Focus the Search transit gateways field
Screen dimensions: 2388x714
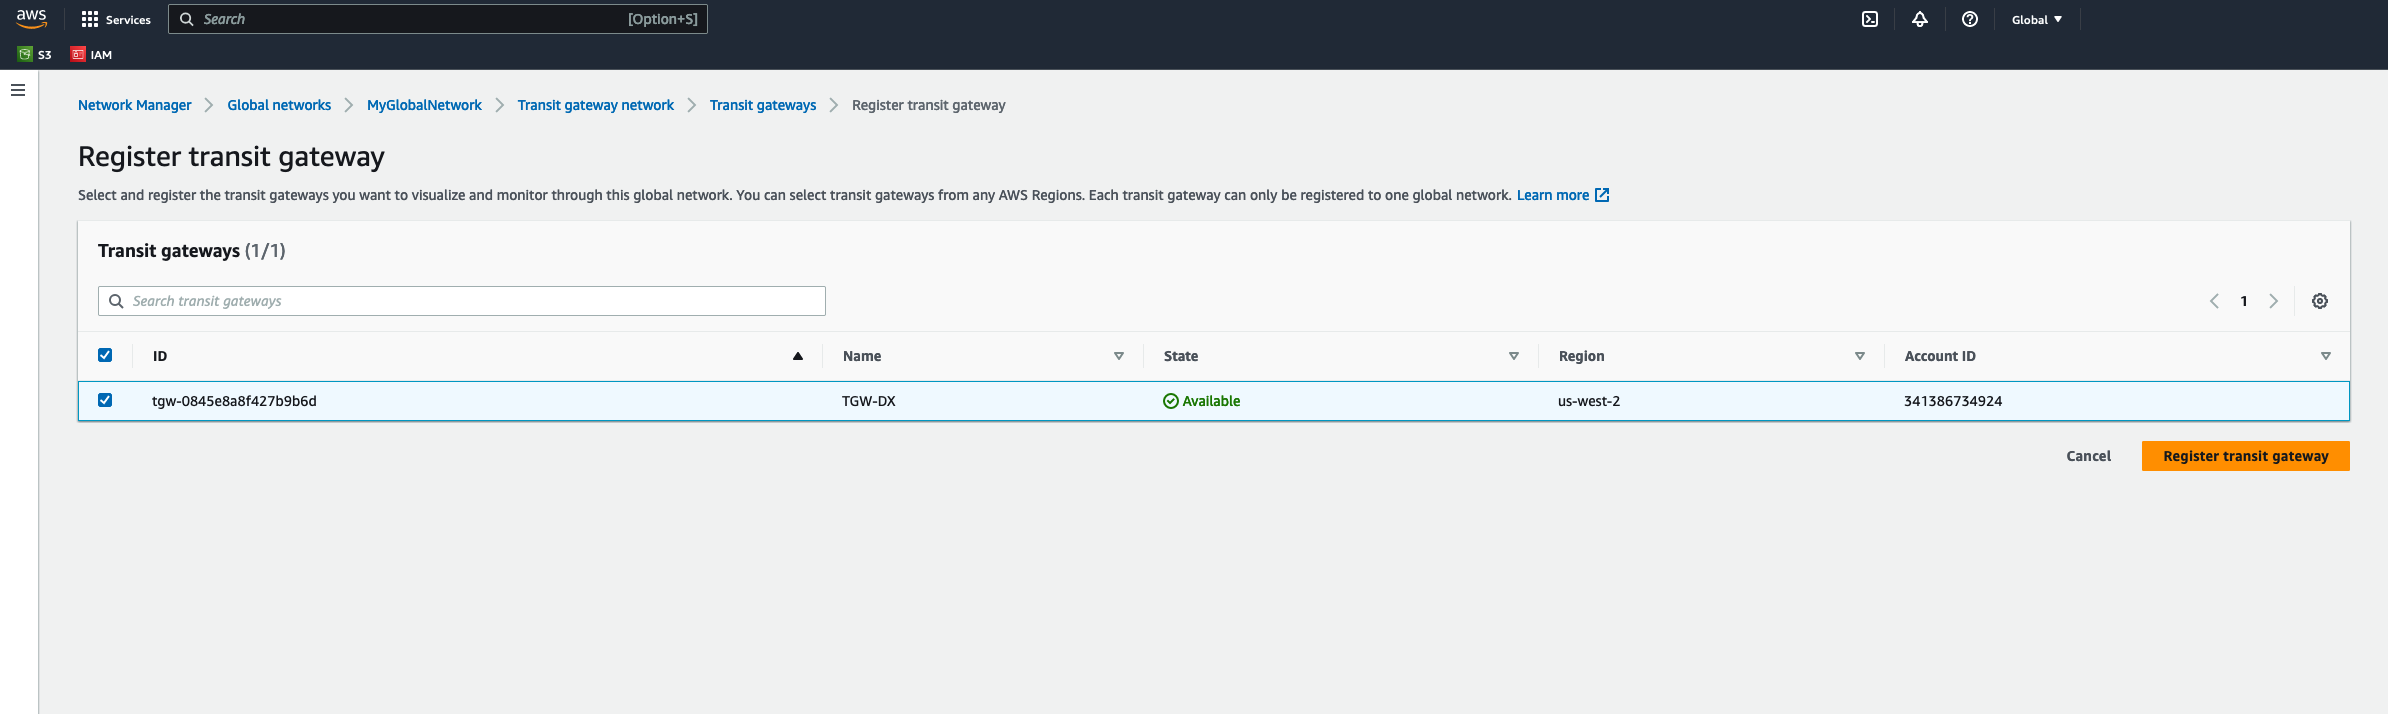pyautogui.click(x=462, y=301)
